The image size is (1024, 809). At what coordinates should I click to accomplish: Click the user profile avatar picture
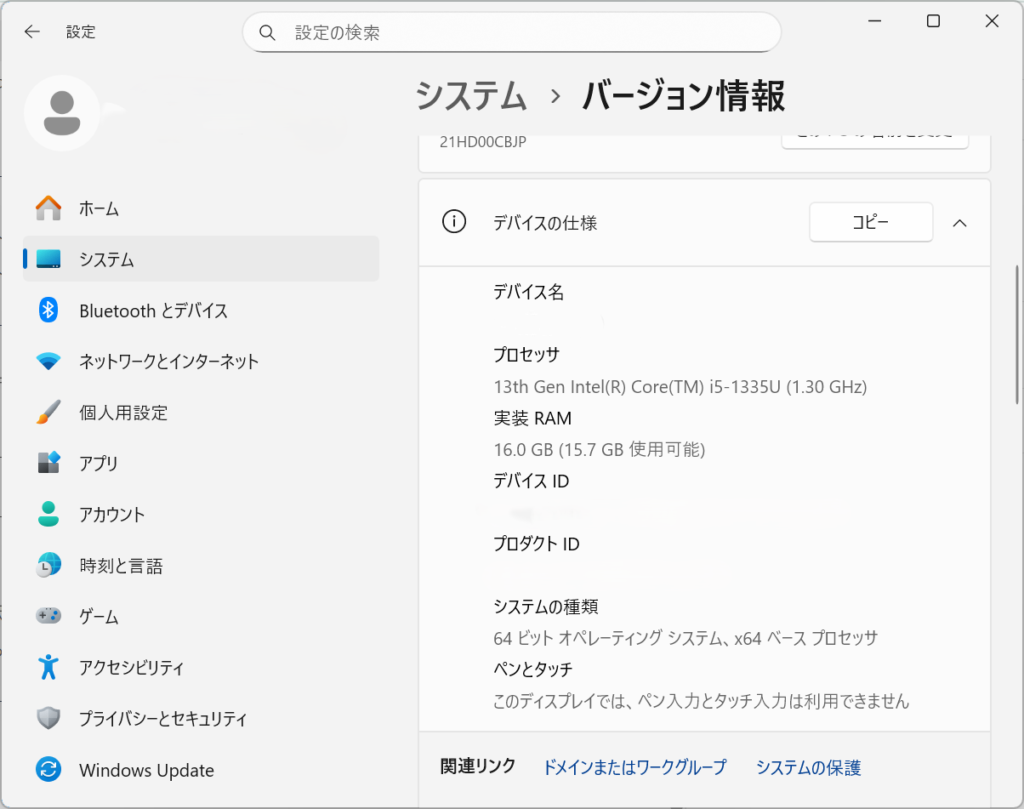[x=62, y=111]
